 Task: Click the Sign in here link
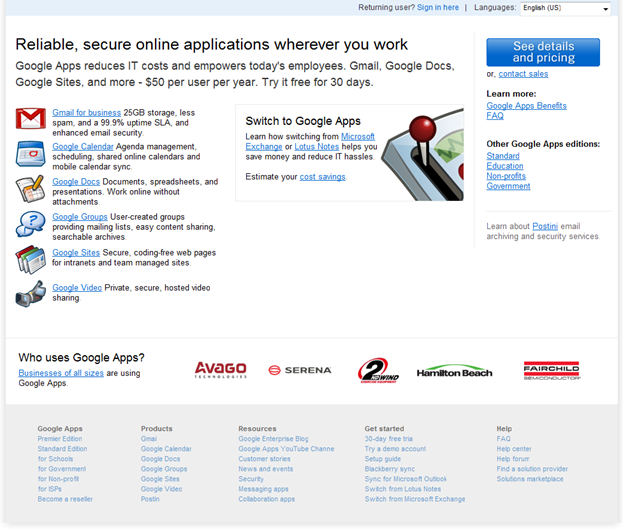pos(438,8)
